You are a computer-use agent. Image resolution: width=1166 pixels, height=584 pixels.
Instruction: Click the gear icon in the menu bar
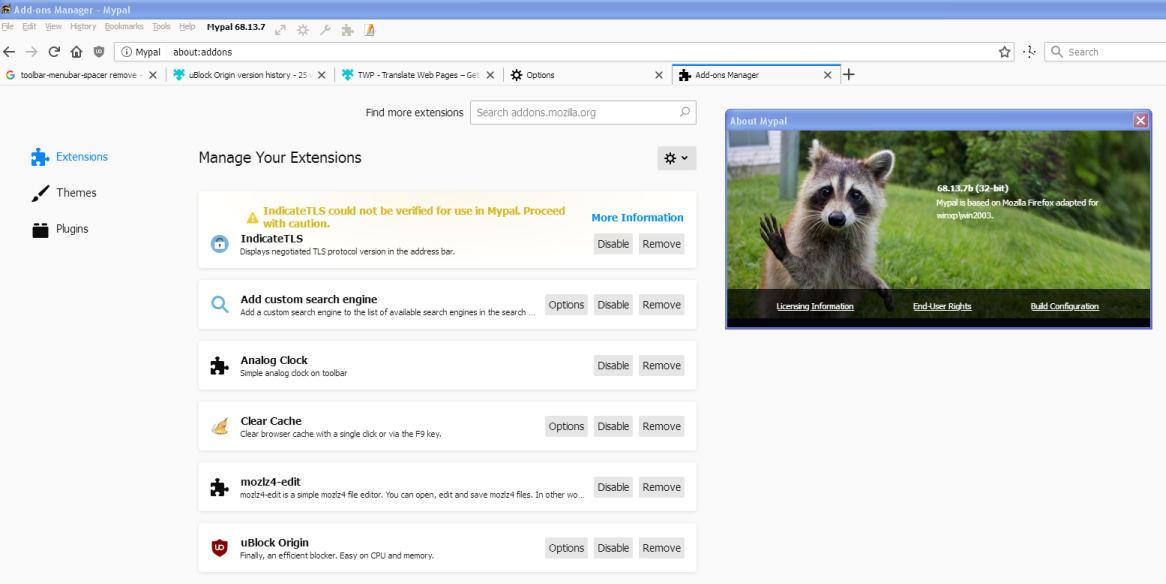(x=303, y=31)
